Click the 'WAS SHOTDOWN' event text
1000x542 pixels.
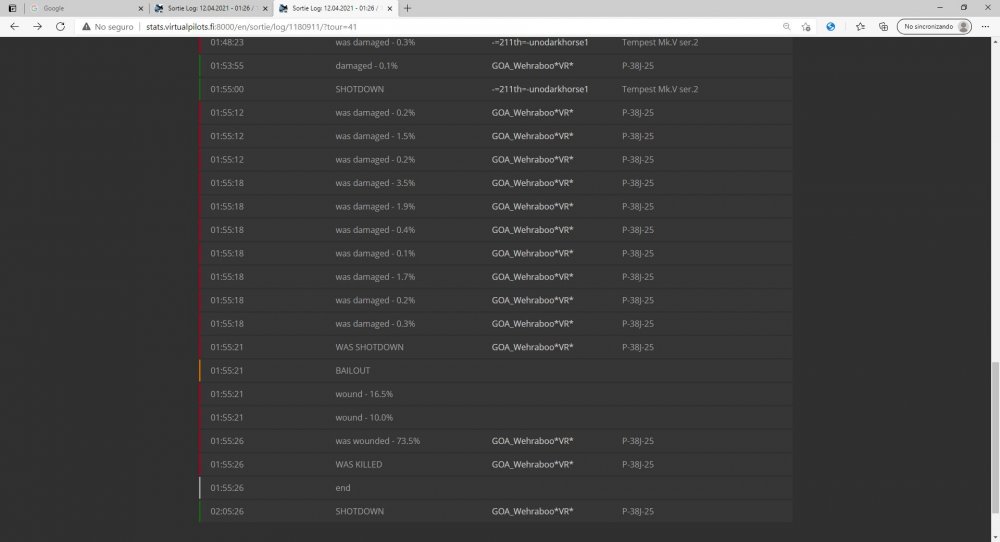coord(369,347)
